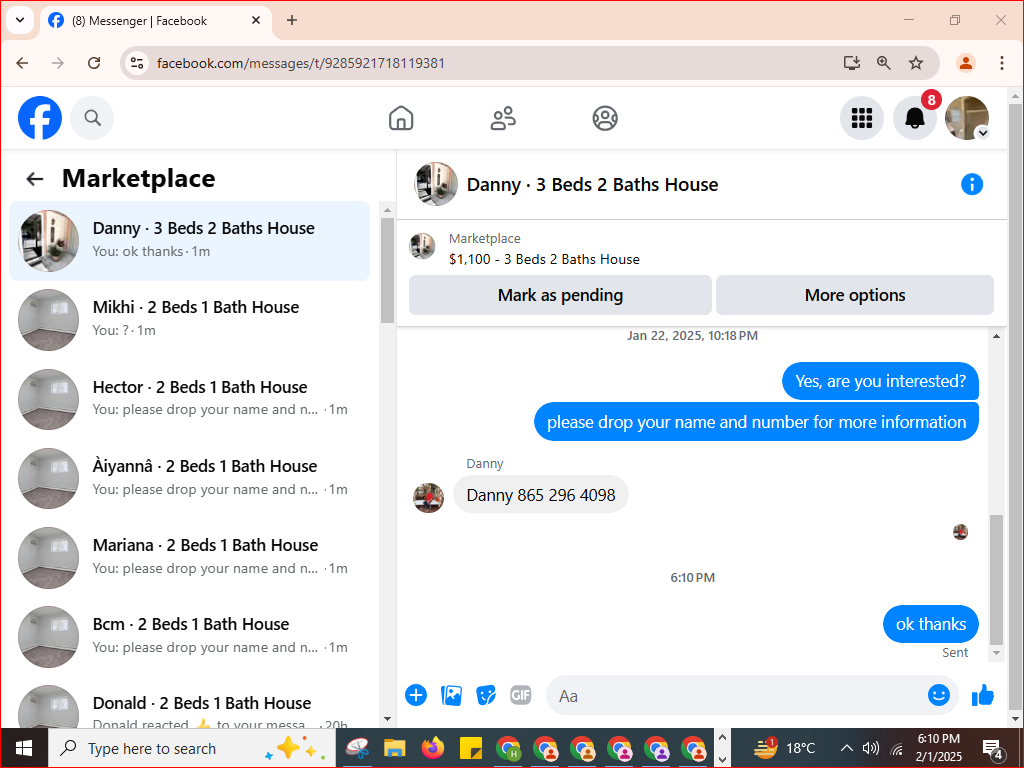This screenshot has width=1024, height=768.
Task: Bookmark this page with the star
Action: point(916,63)
